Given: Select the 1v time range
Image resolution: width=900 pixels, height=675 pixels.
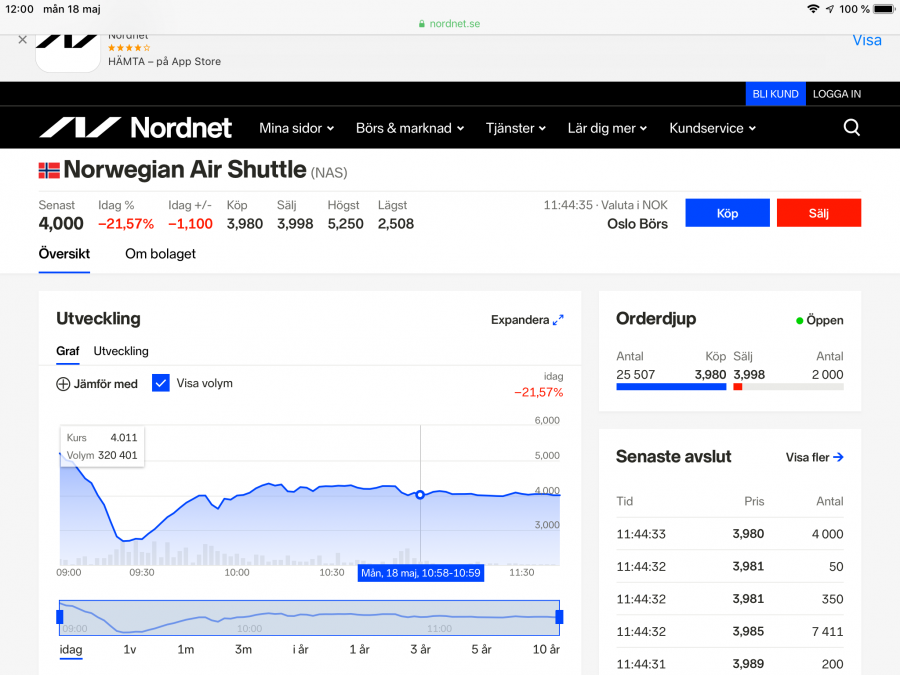Looking at the screenshot, I should point(130,649).
